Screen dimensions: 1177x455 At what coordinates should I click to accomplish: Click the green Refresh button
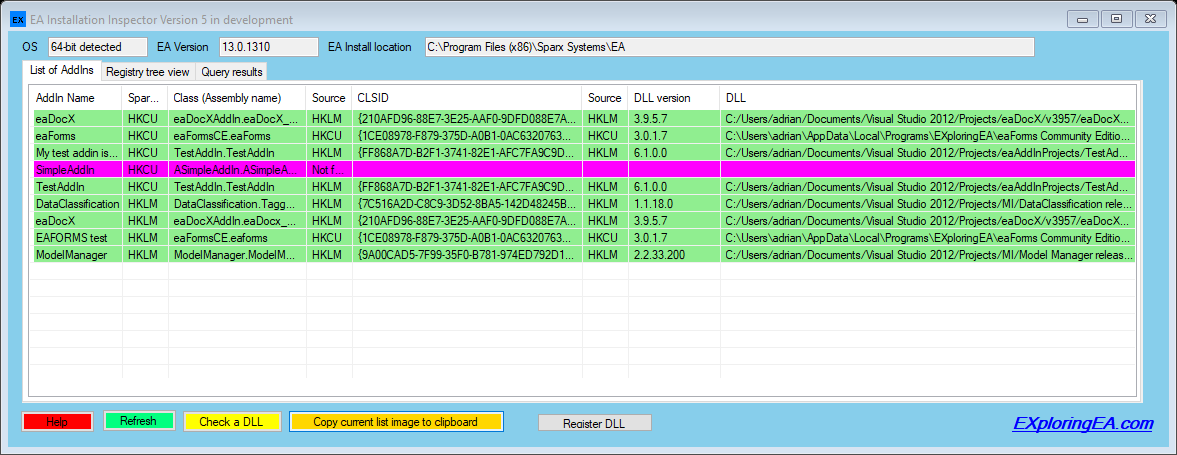[x=138, y=421]
